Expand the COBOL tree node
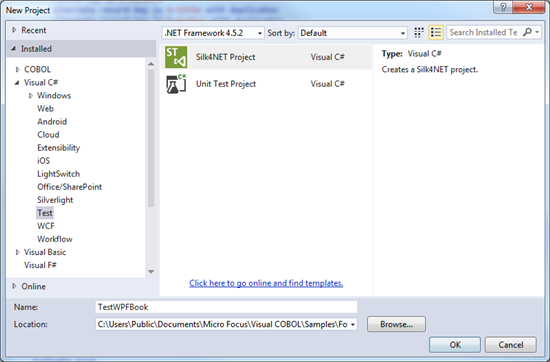Image resolution: width=550 pixels, height=362 pixels. pos(18,69)
